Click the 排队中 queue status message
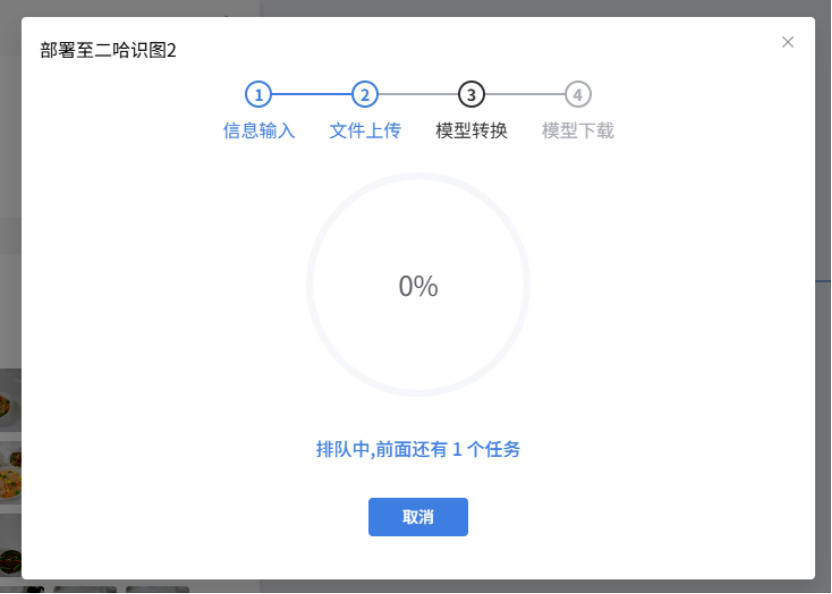Screen dimensions: 832x594 point(418,449)
